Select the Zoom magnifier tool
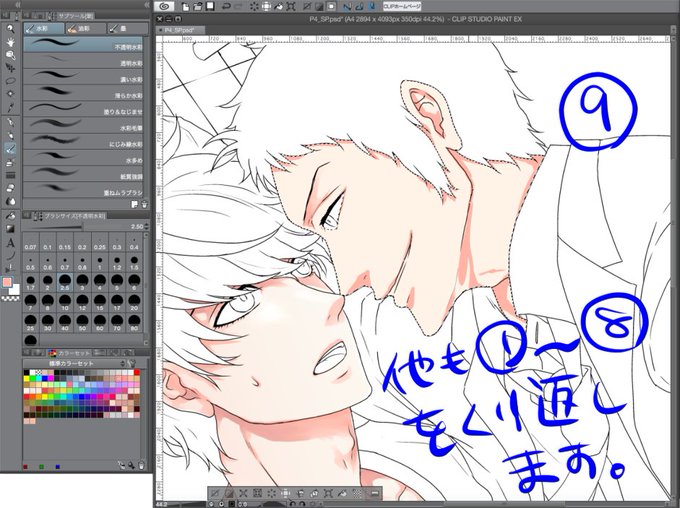This screenshot has width=680, height=508. 10,29
